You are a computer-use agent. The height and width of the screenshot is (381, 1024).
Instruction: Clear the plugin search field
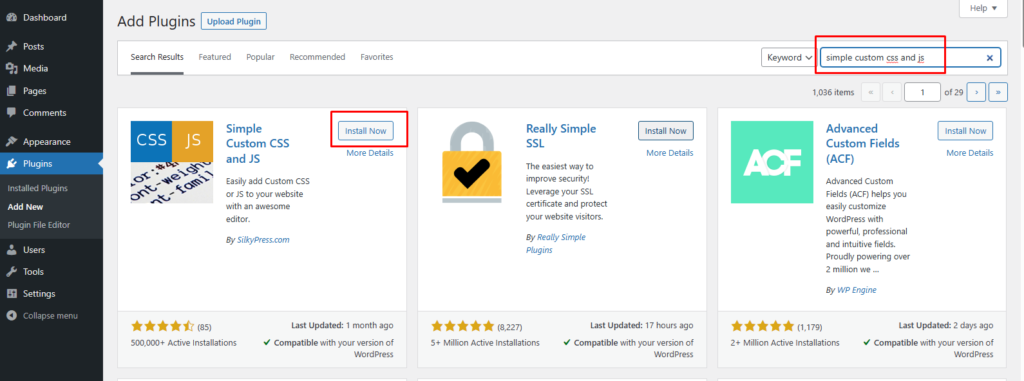[x=989, y=58]
